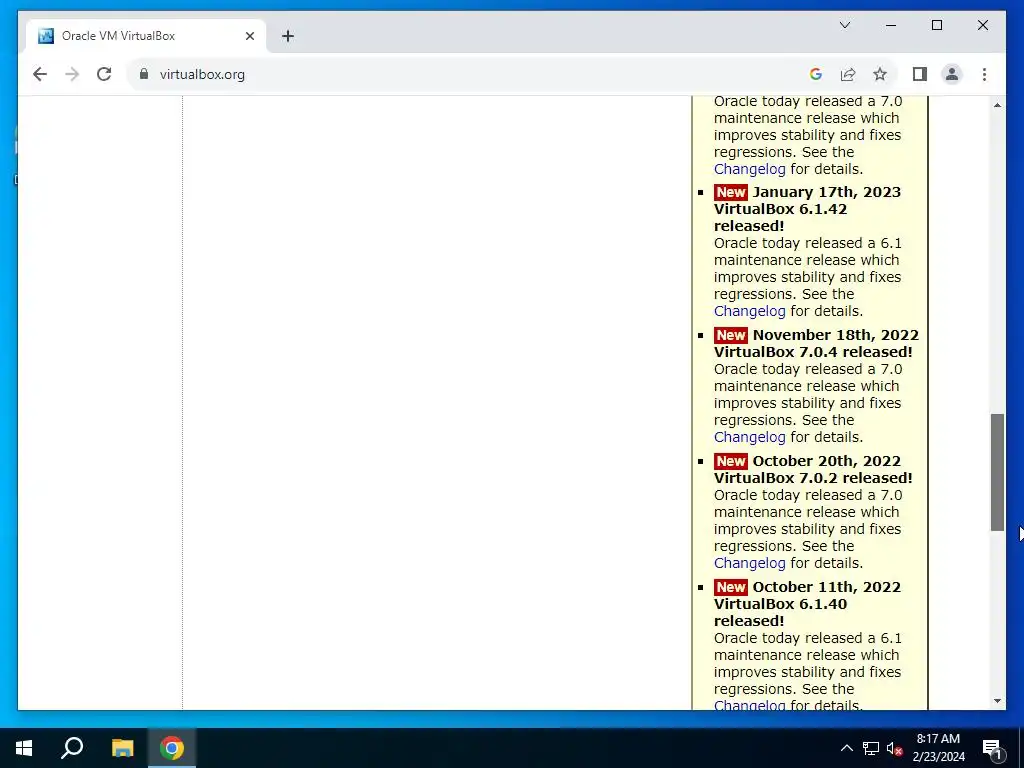Click the October 11th, 2022 news heading

click(826, 587)
